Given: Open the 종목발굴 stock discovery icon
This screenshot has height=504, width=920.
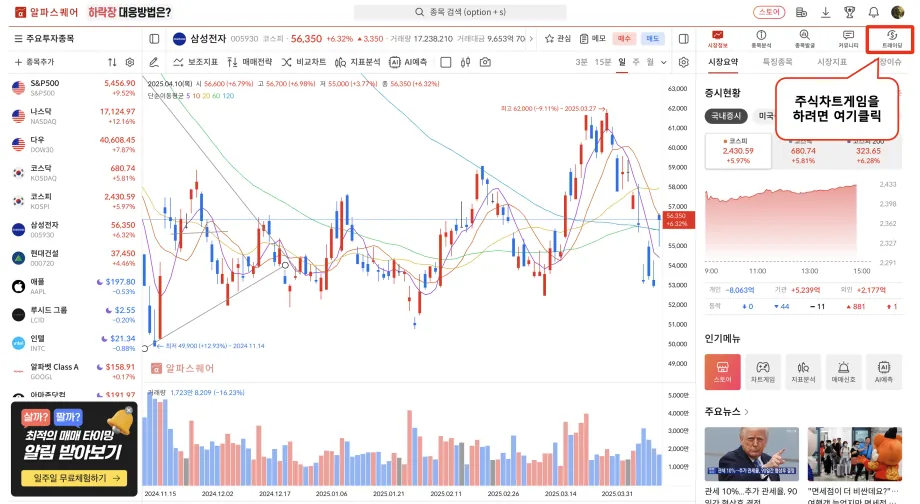Looking at the screenshot, I should click(x=804, y=39).
